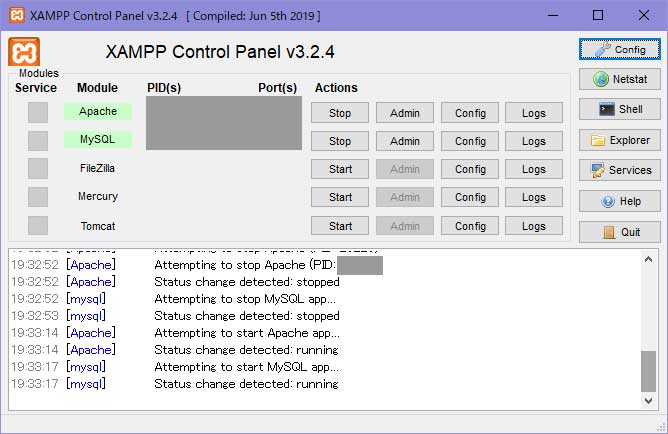
Task: Start the FileZilla module
Action: 340,169
